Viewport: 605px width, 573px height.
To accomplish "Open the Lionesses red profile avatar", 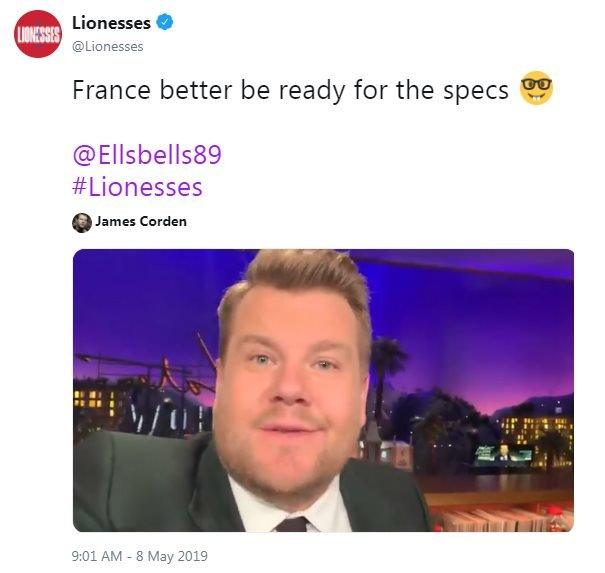I will click(38, 34).
